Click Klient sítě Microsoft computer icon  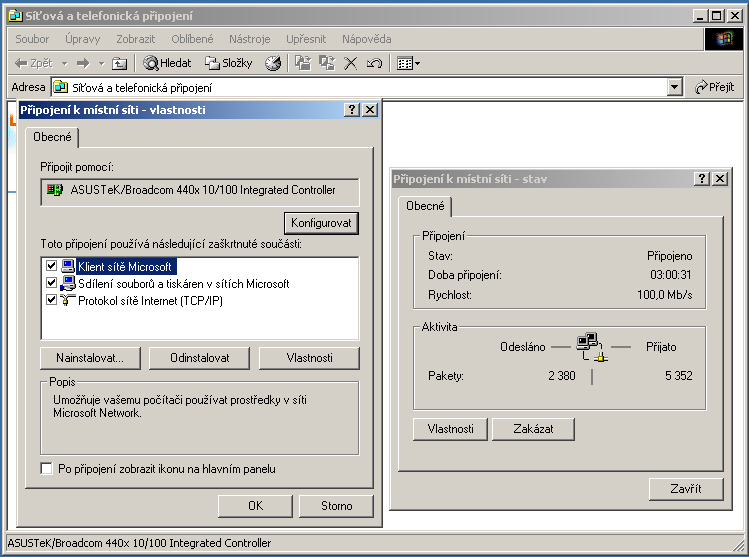(68, 266)
